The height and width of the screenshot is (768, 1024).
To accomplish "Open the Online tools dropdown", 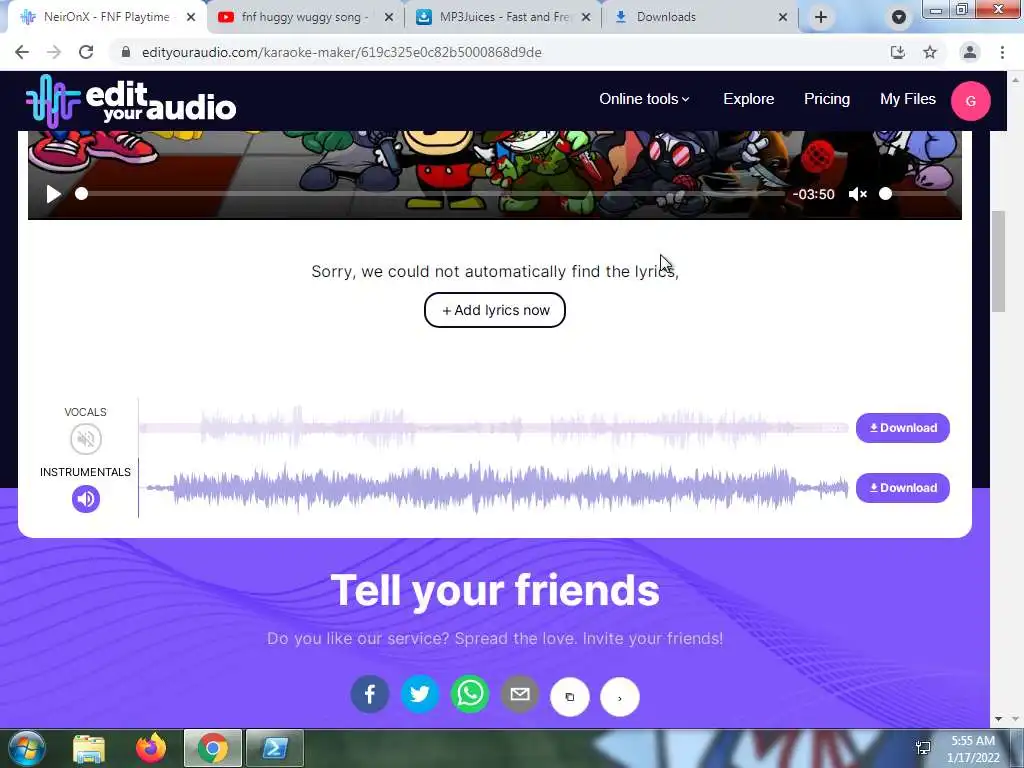I will click(x=644, y=99).
